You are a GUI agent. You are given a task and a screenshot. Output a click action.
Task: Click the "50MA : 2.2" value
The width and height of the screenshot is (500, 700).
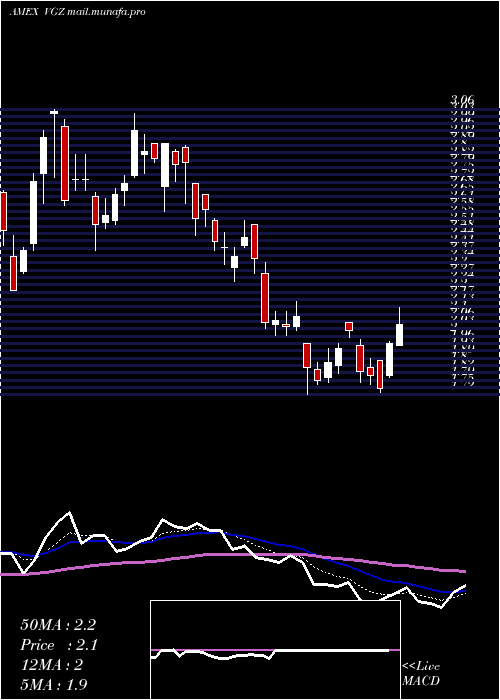click(58, 625)
